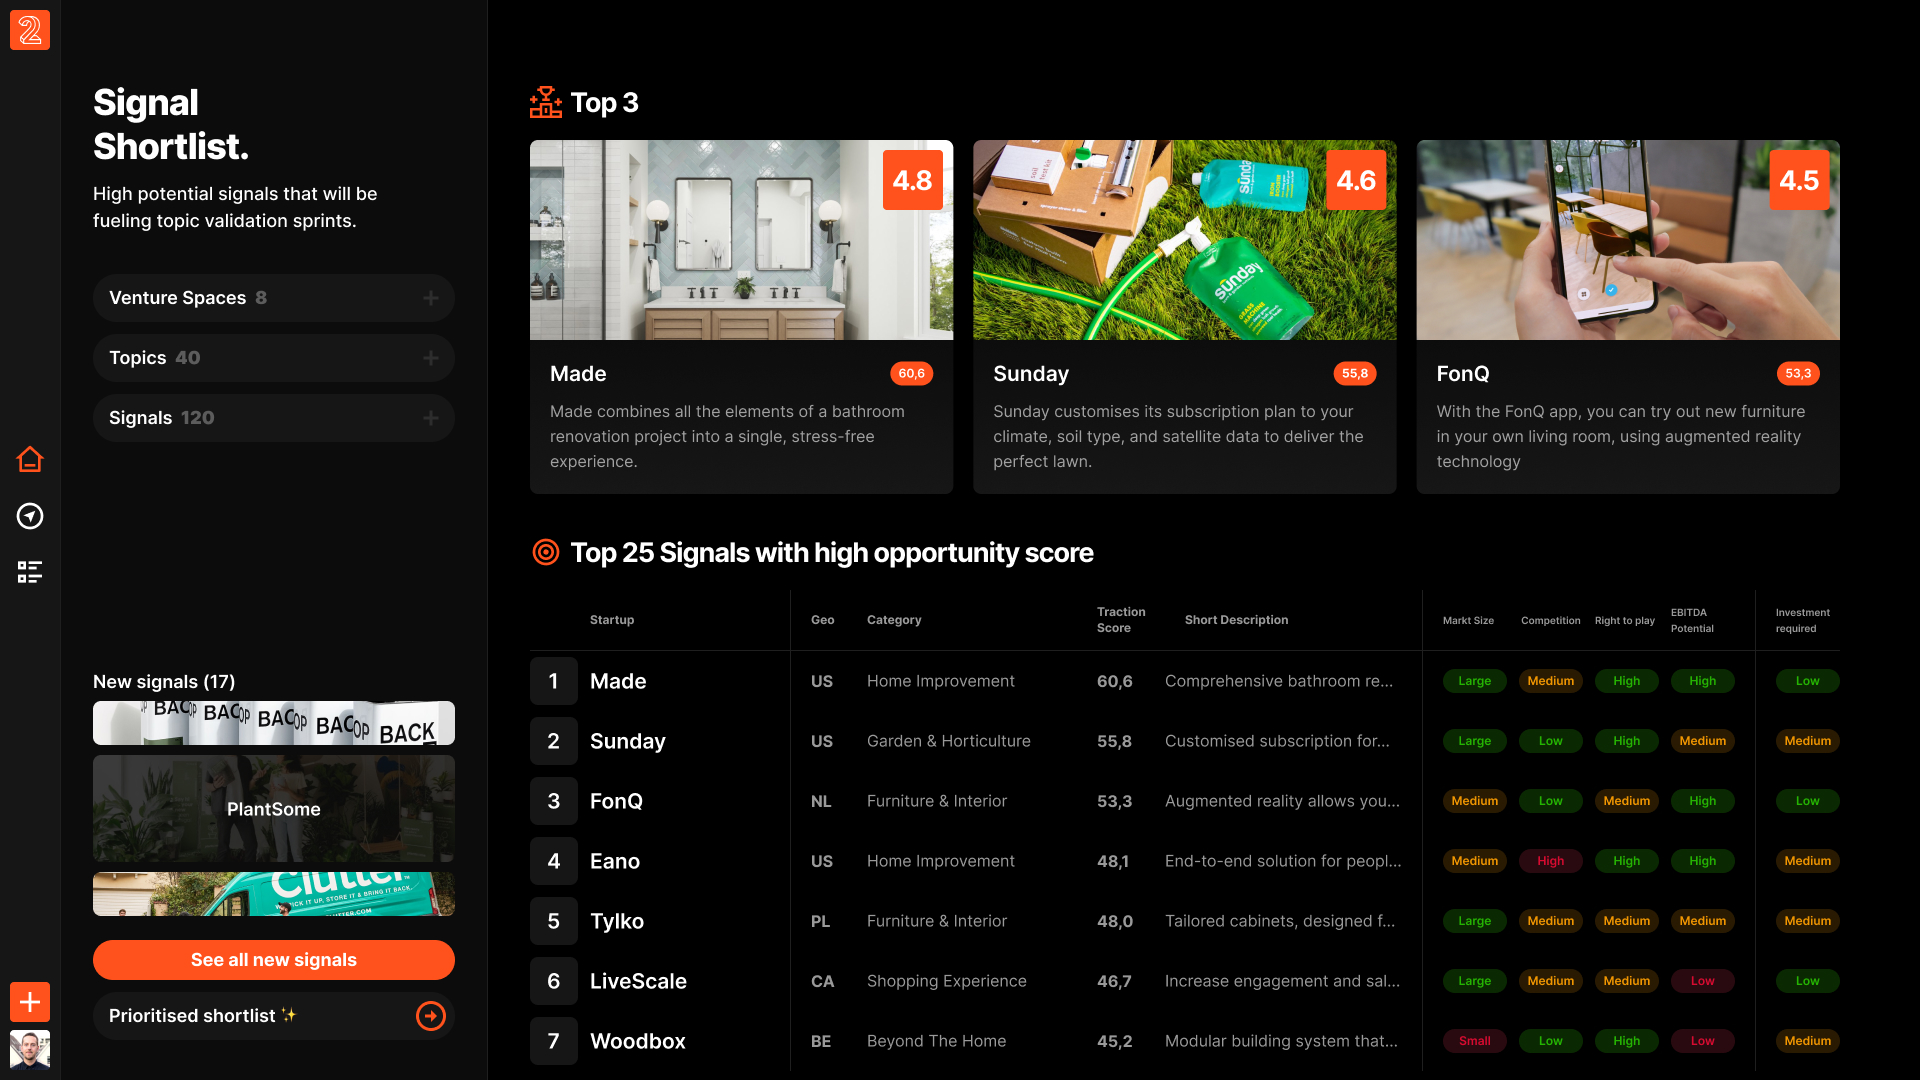Screen dimensions: 1920x1080
Task: Open the FonQ top card
Action: pos(1628,316)
